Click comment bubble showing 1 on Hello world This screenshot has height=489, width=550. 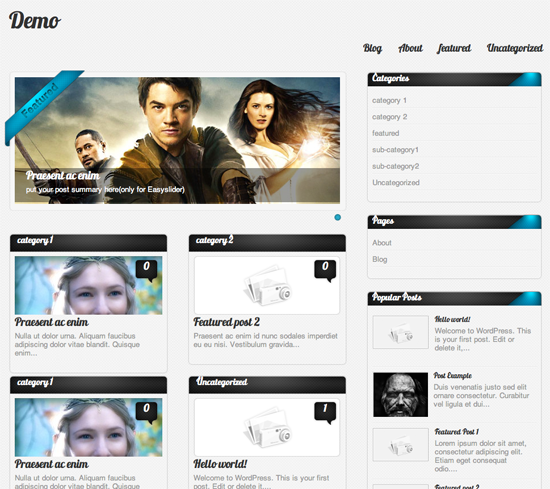(x=325, y=412)
